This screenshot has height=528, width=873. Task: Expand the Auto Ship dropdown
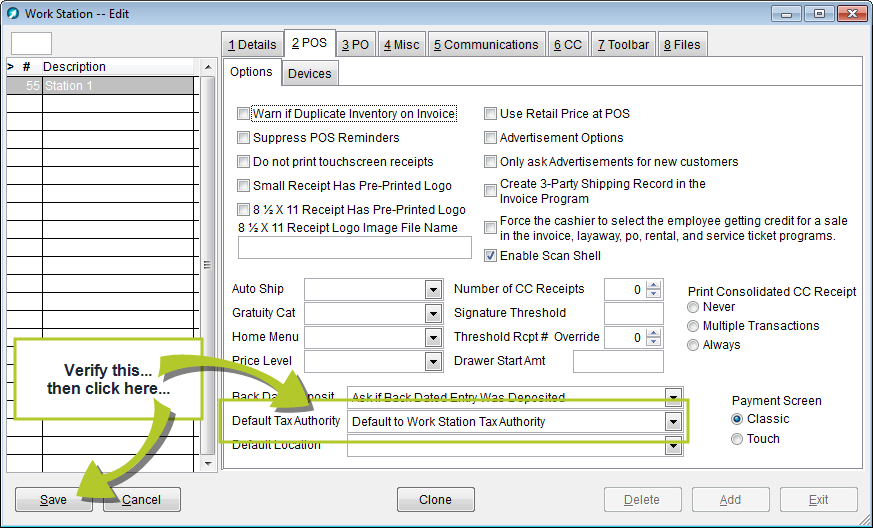(x=433, y=290)
